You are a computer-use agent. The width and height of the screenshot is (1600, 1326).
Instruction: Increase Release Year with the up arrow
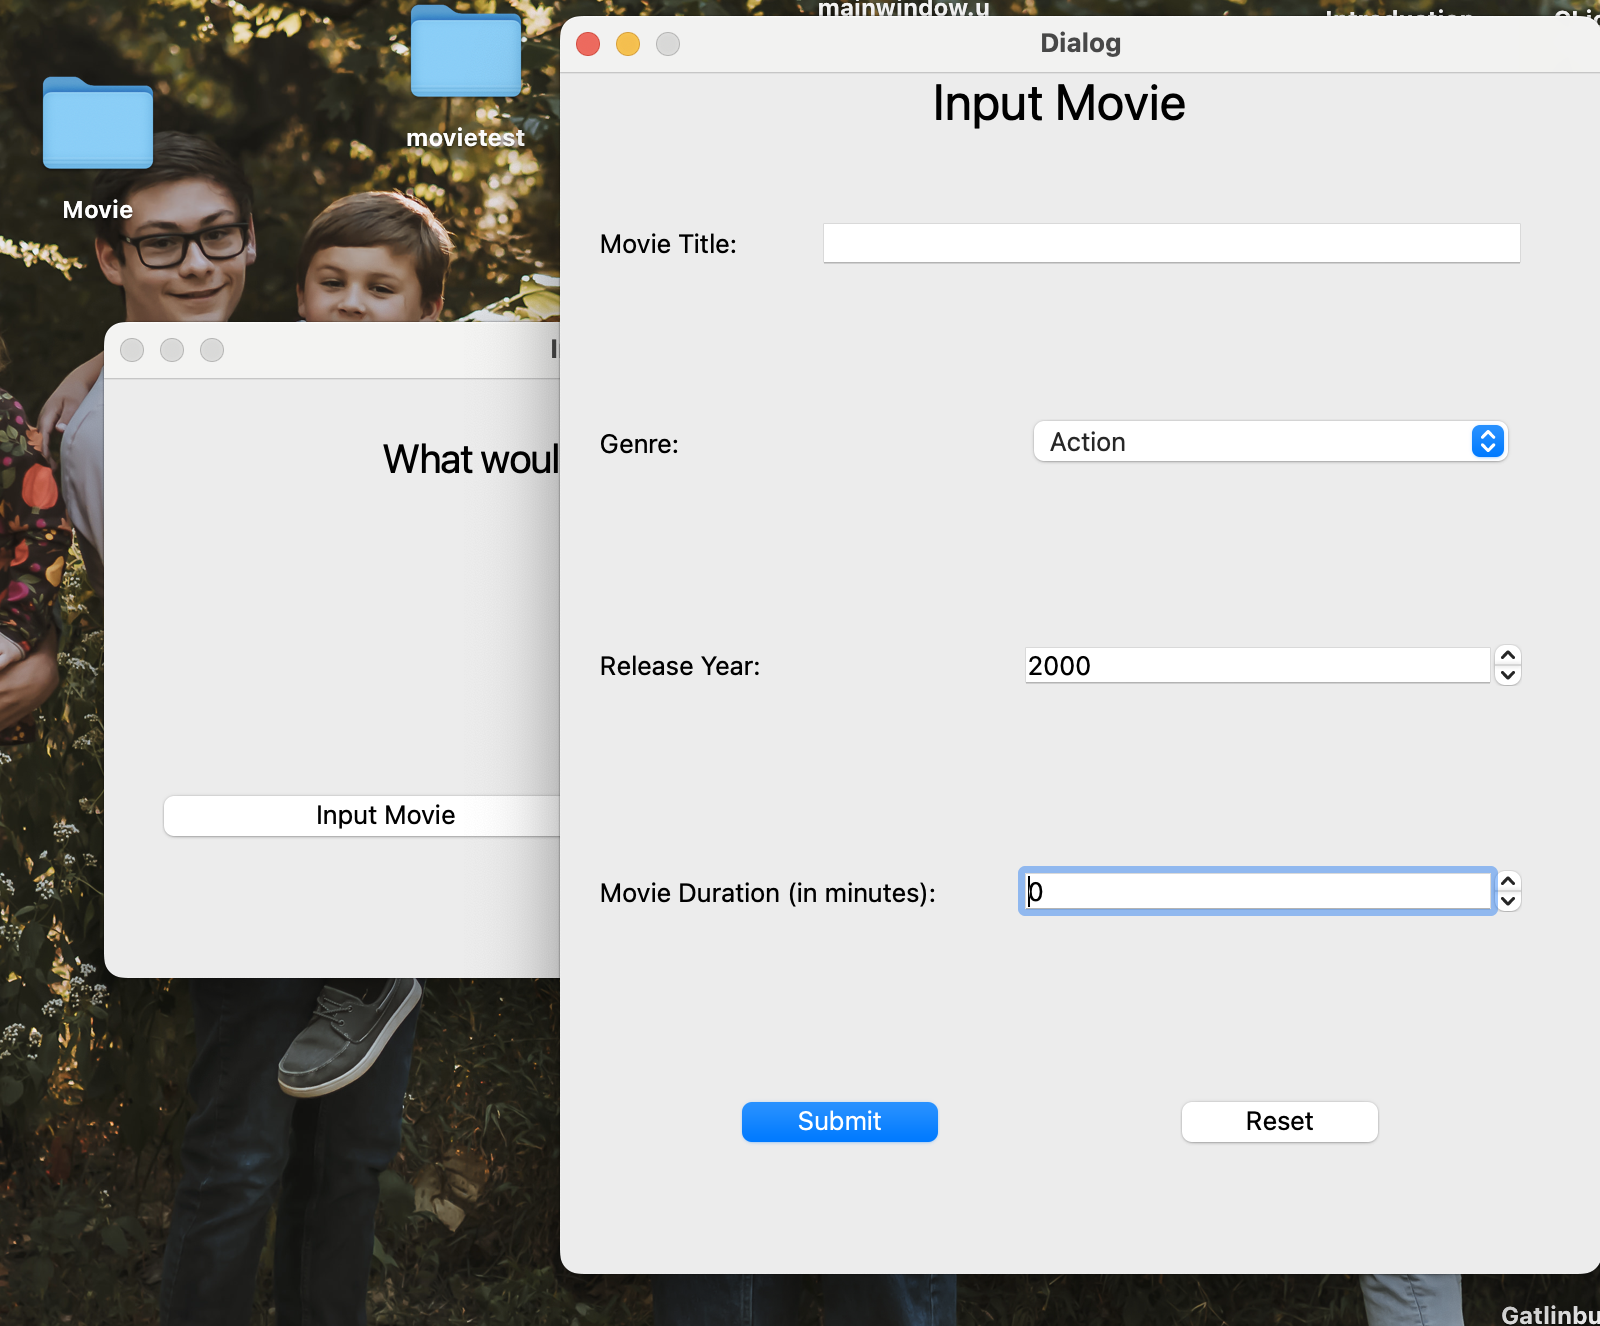1508,656
